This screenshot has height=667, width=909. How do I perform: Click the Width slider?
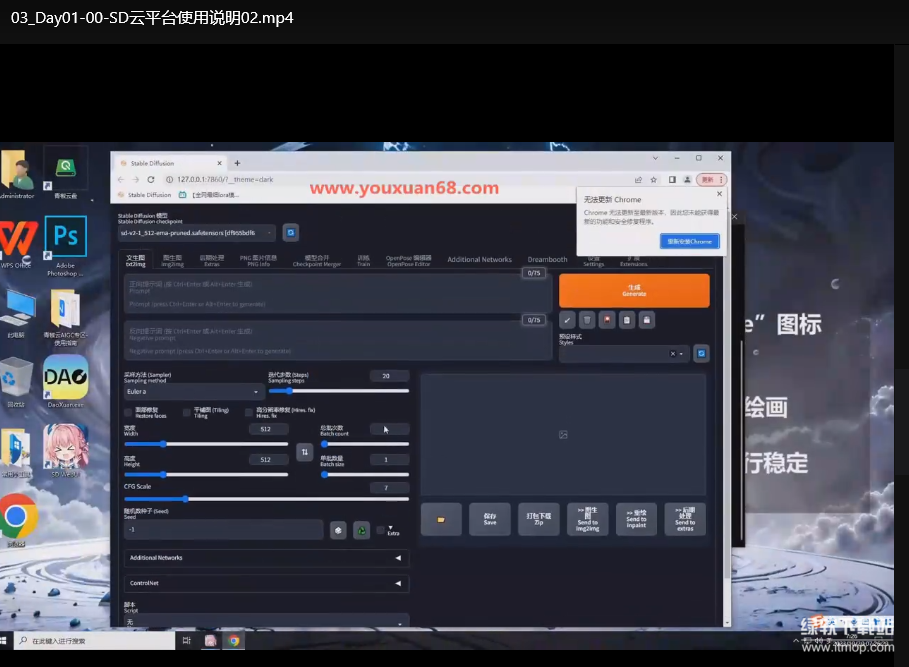click(206, 444)
